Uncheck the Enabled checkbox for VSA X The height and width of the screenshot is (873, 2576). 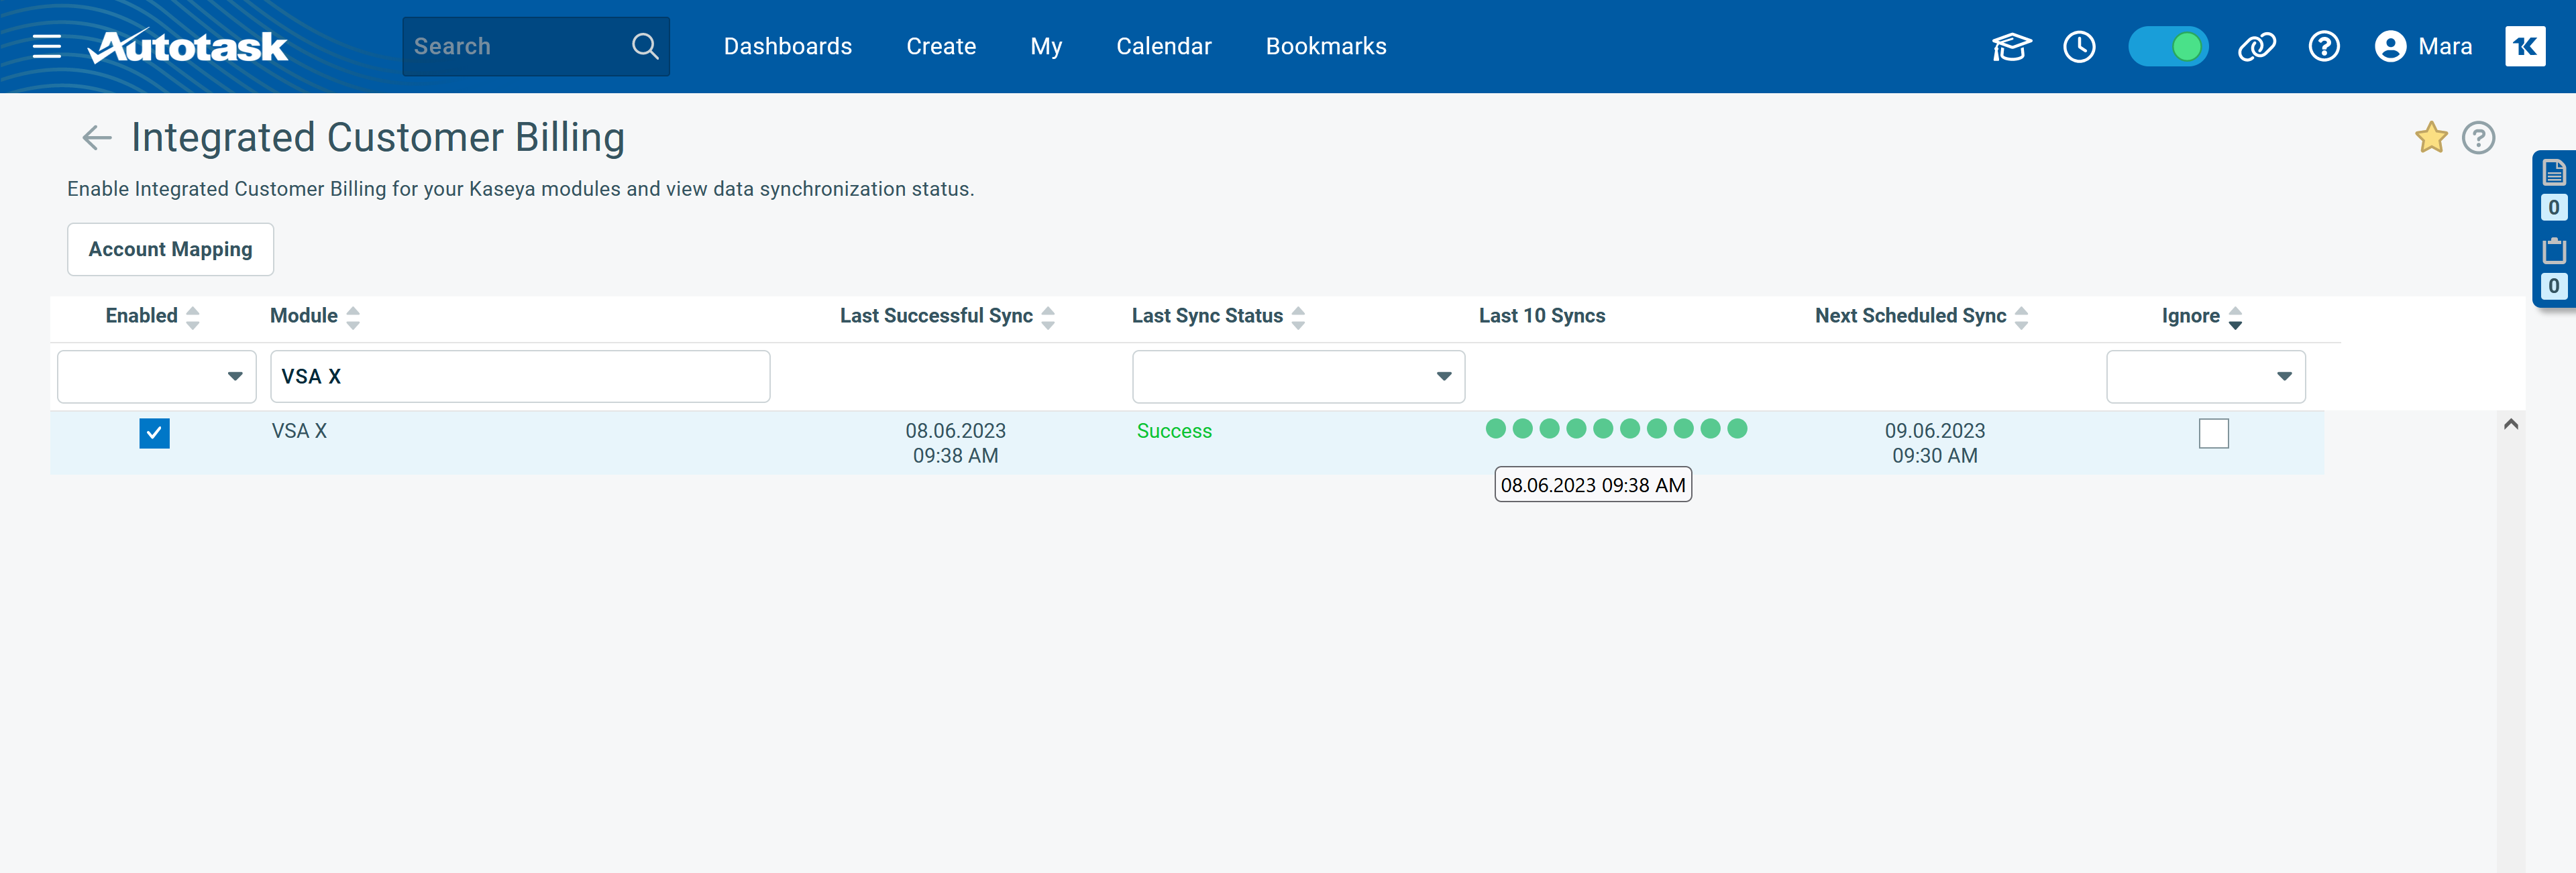pos(154,433)
